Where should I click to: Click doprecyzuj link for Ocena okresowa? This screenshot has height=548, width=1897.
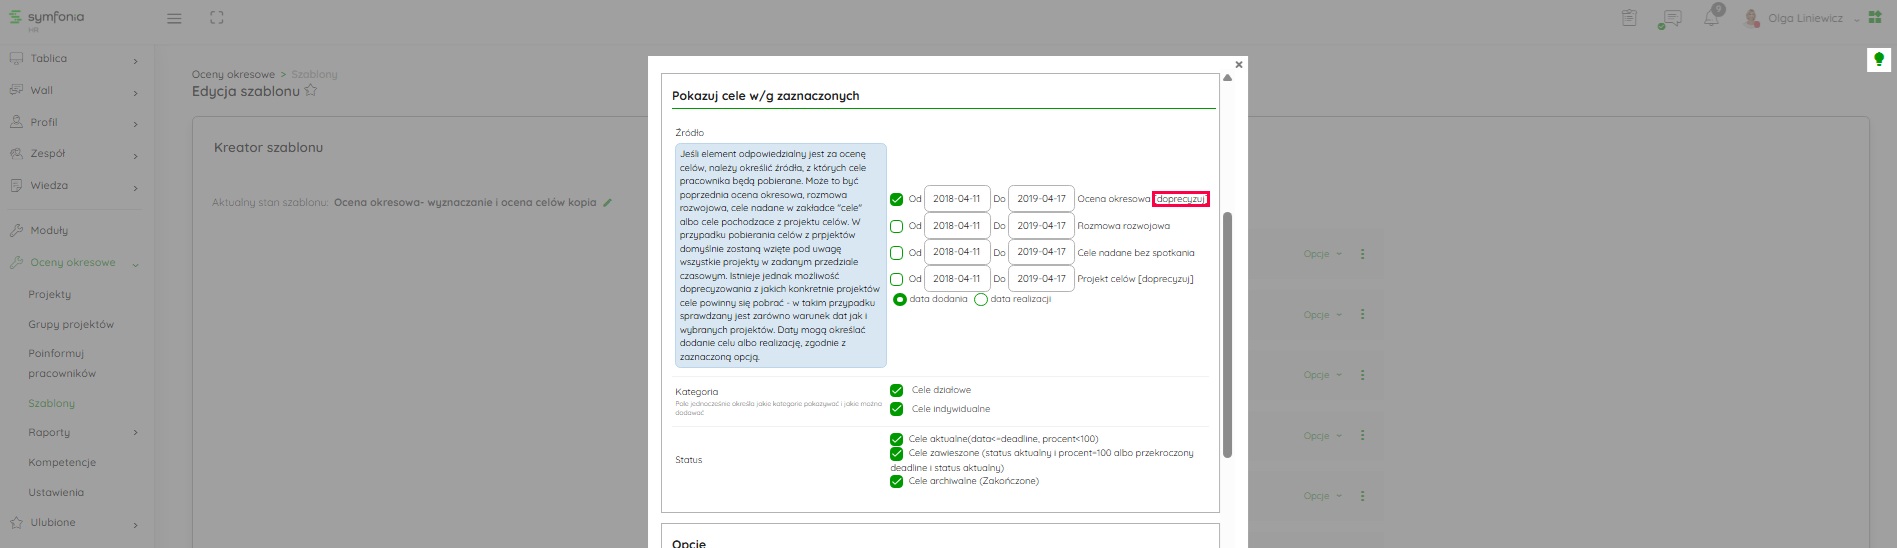click(x=1180, y=199)
